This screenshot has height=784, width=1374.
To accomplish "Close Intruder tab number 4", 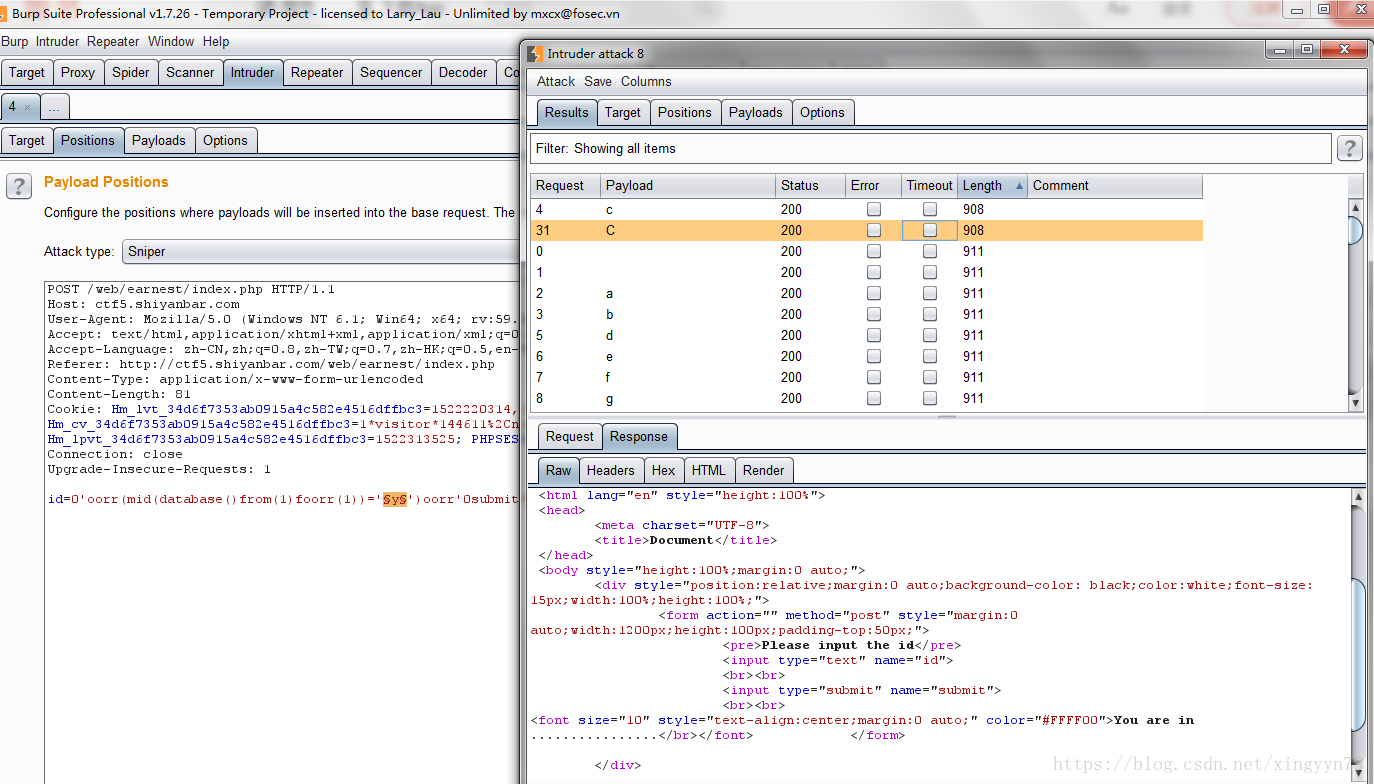I will click(x=27, y=107).
